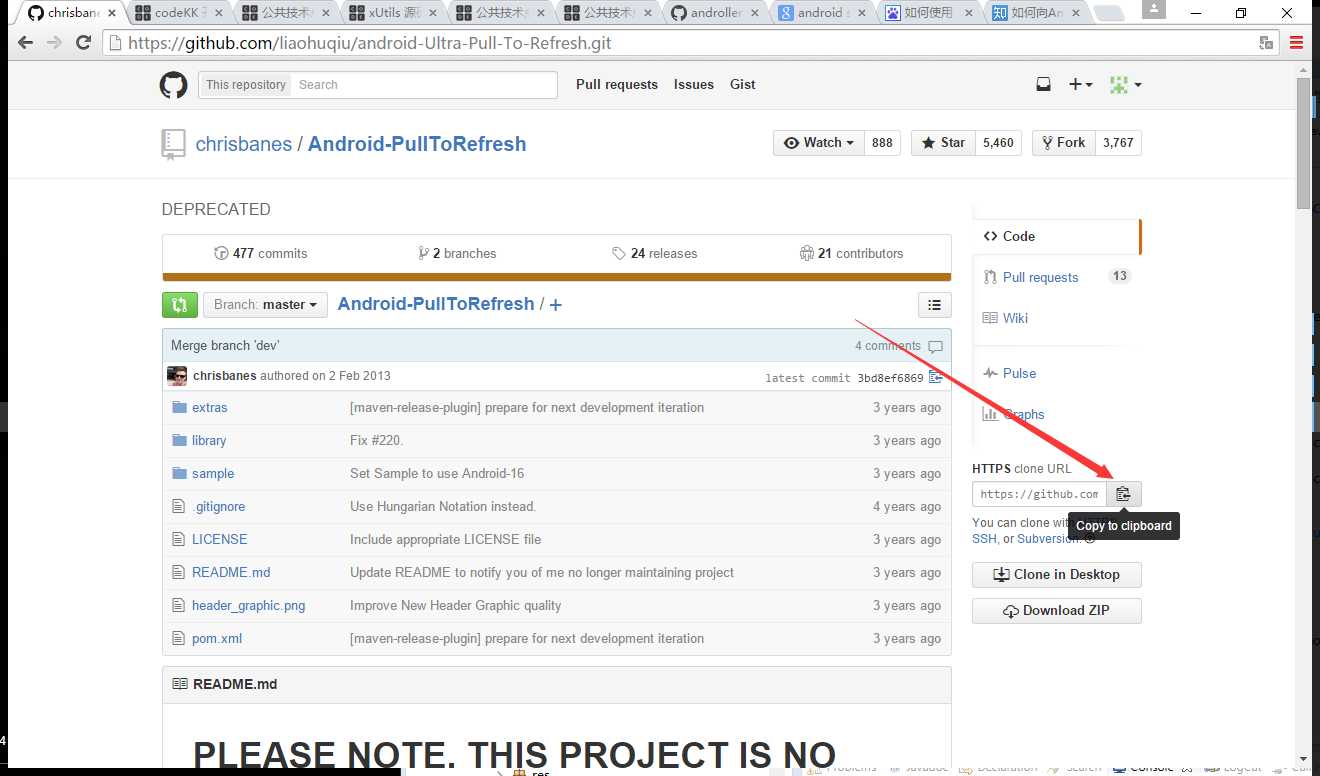Fork the repository

1064,143
